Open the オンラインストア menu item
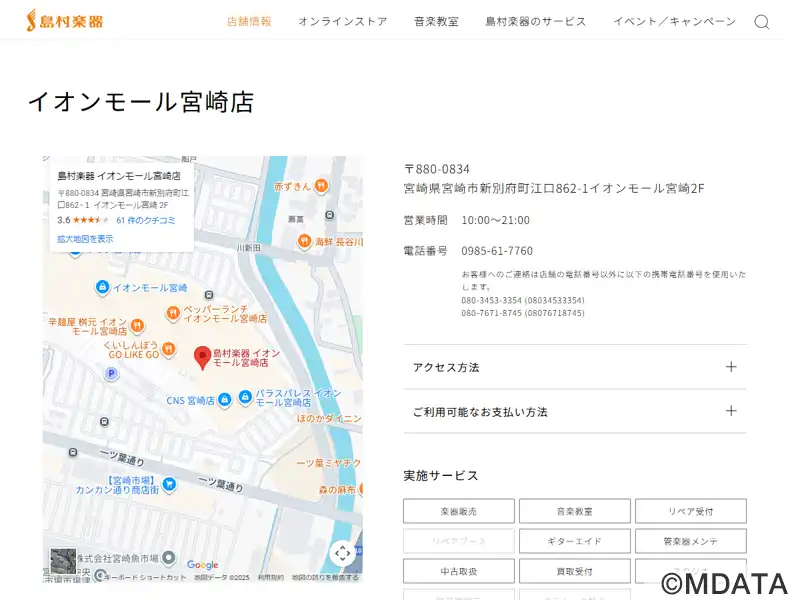Screen dimensions: 800x600 342,21
